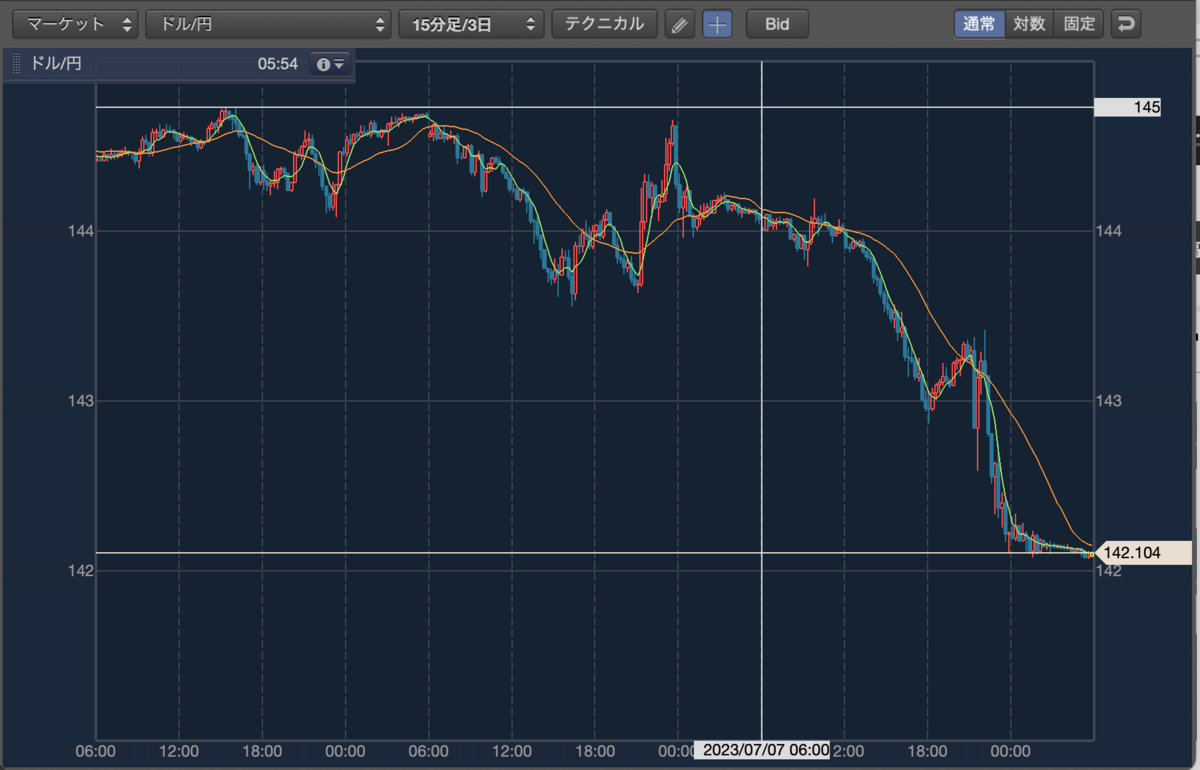Open the テクニカル indicators button
Image resolution: width=1200 pixels, height=770 pixels.
coord(604,24)
